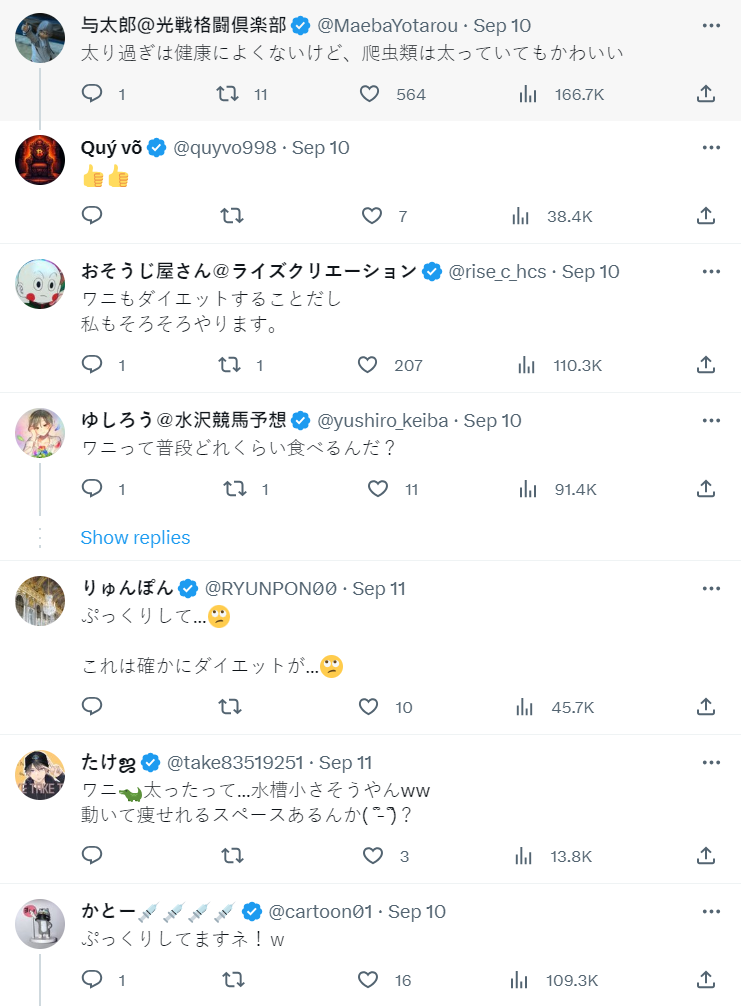
Task: Reply to Quý võ's tweet
Action: [92, 216]
